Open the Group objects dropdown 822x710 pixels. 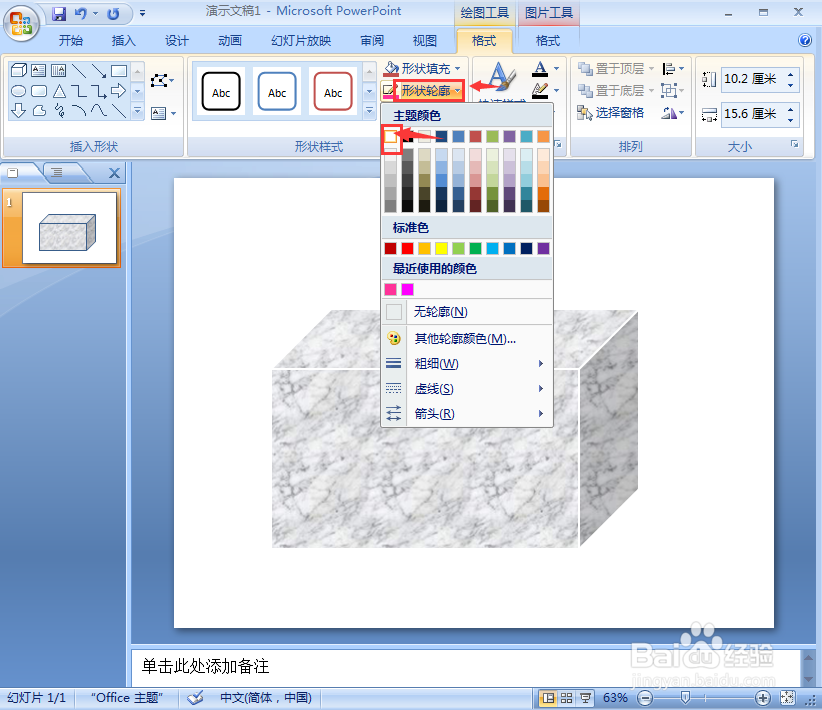(x=673, y=91)
